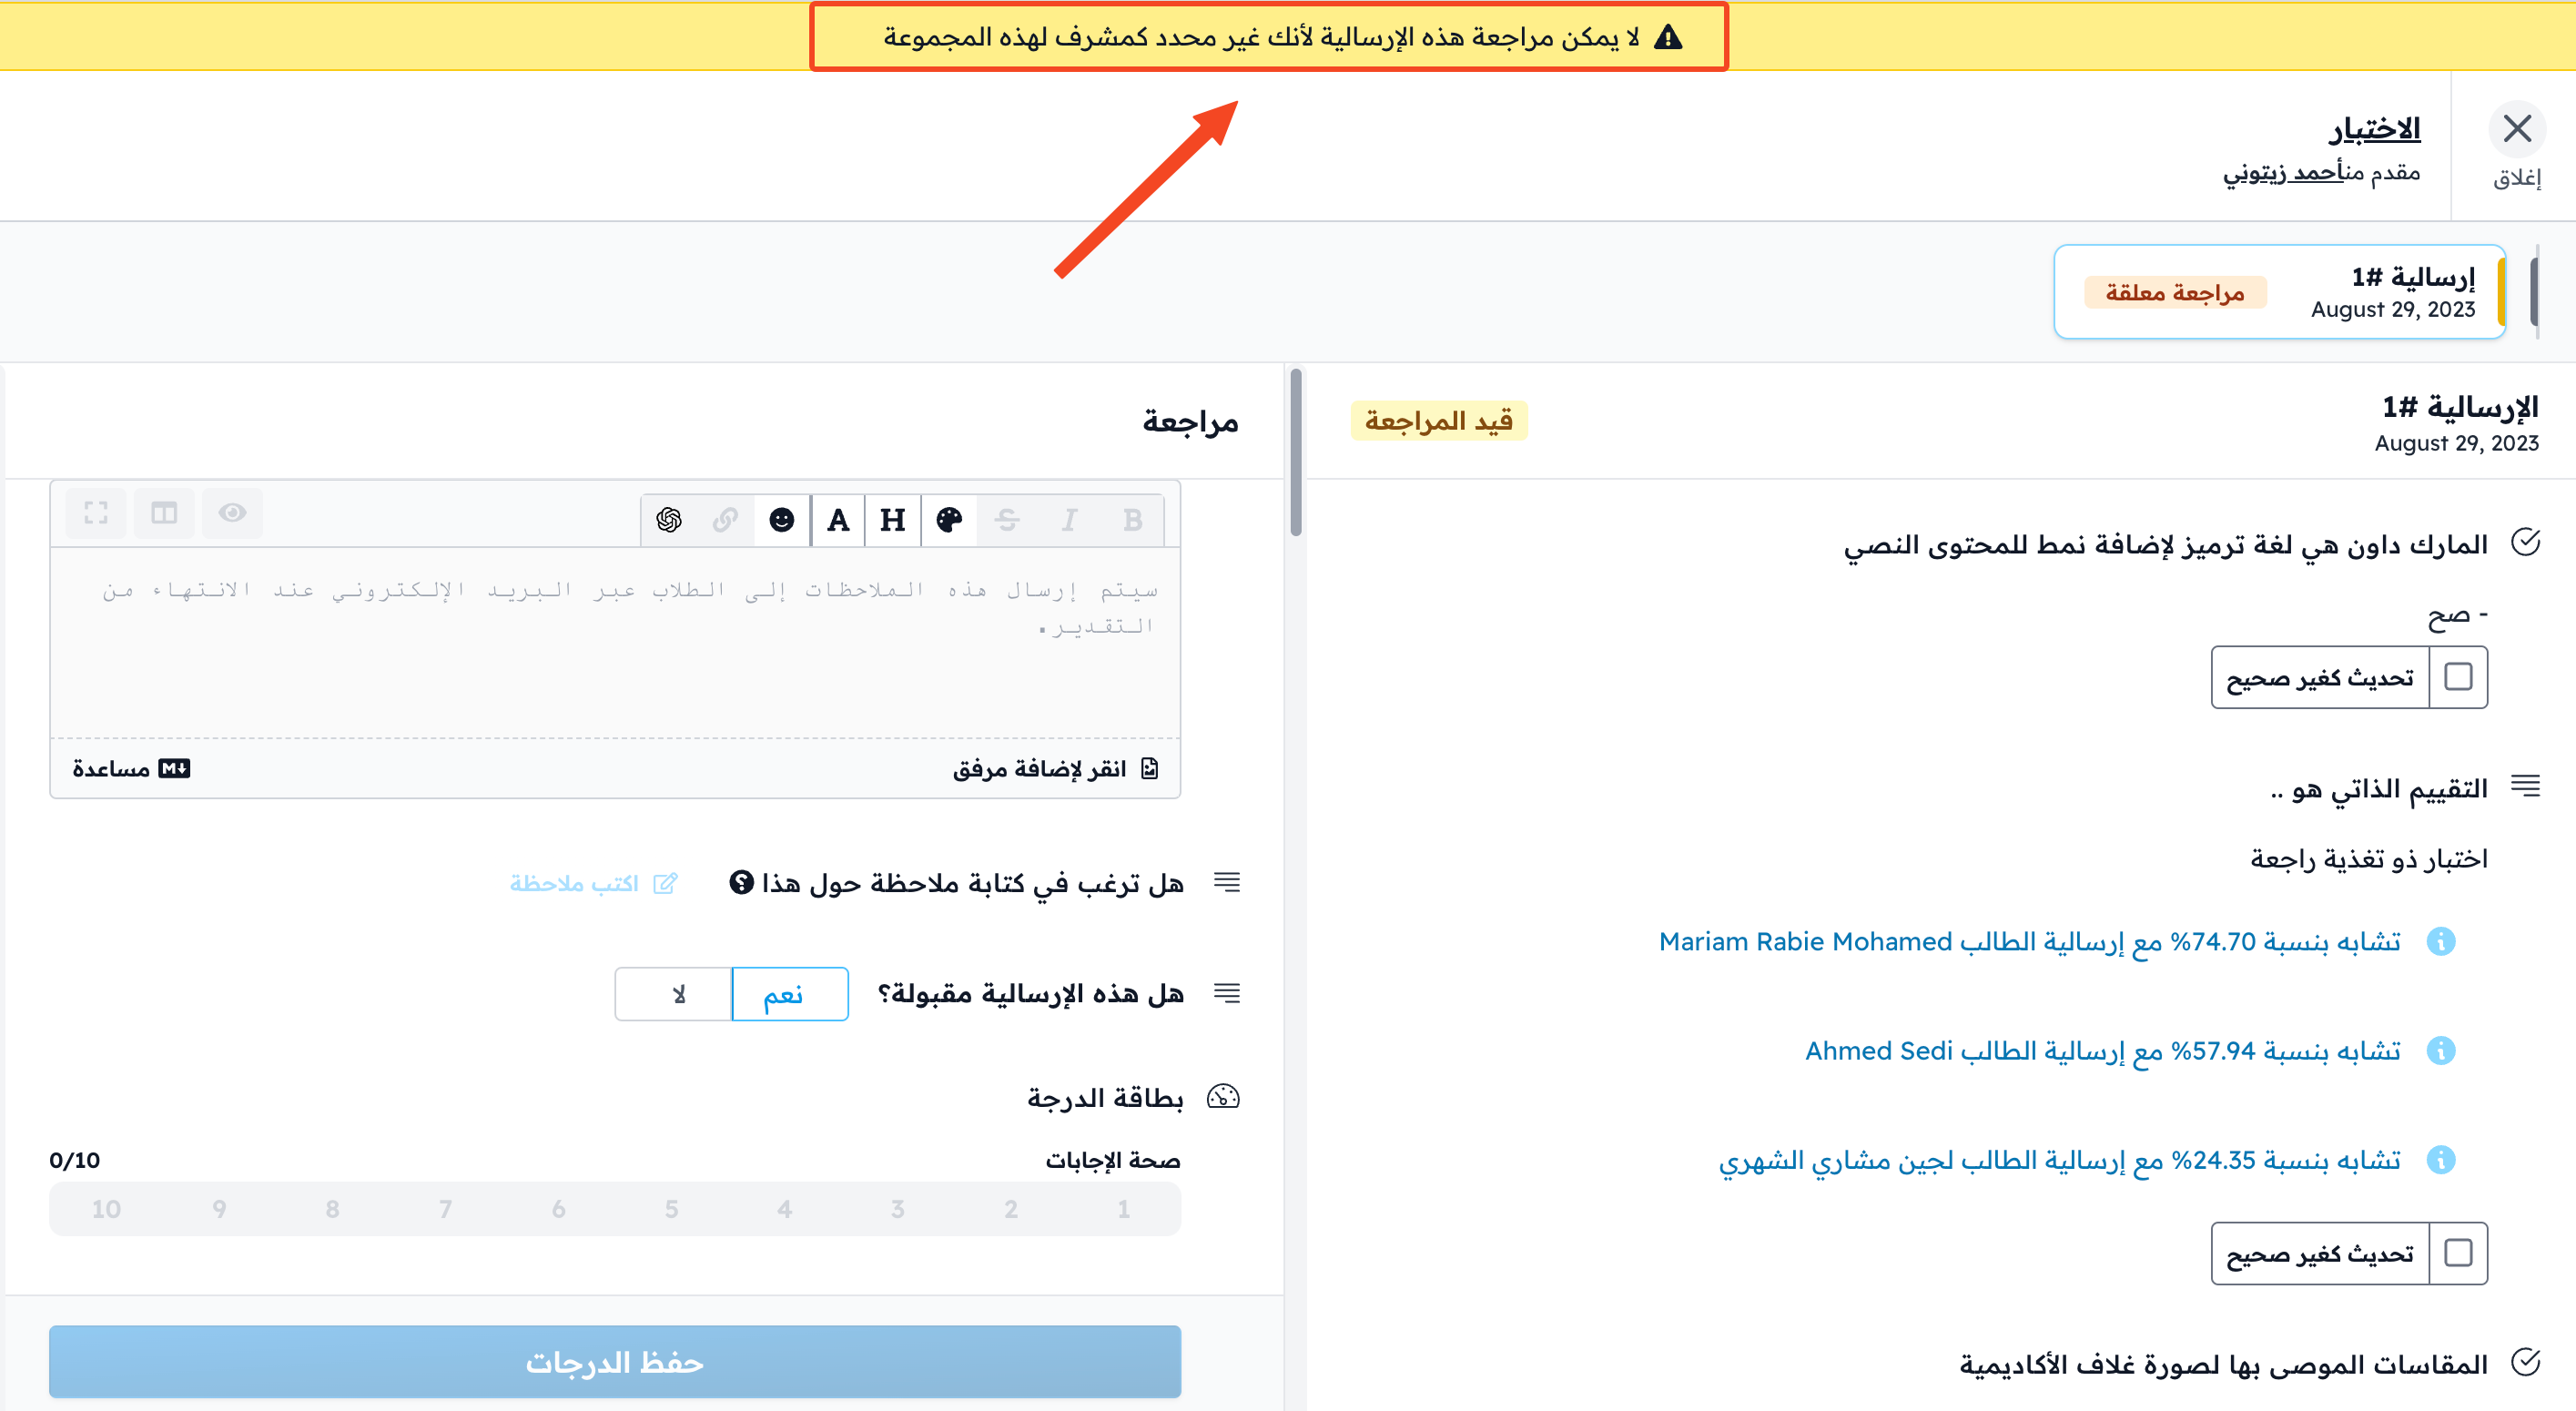Click انقر لإضافة مرفق attachment
This screenshot has height=1411, width=2576.
[1055, 768]
